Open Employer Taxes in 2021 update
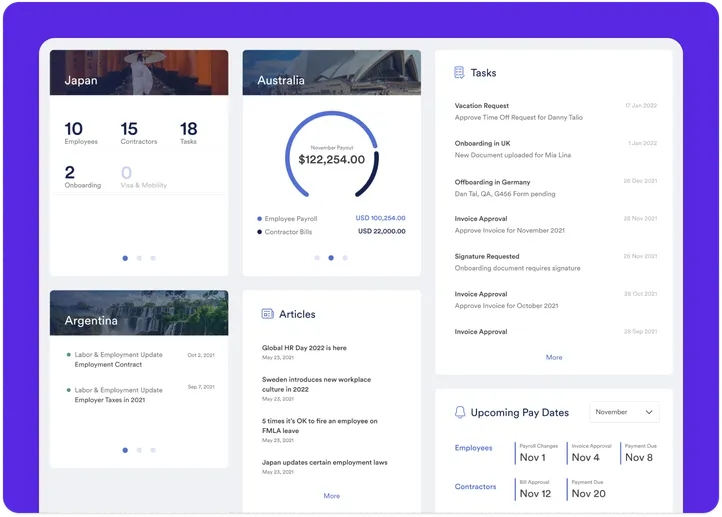 pyautogui.click(x=140, y=395)
